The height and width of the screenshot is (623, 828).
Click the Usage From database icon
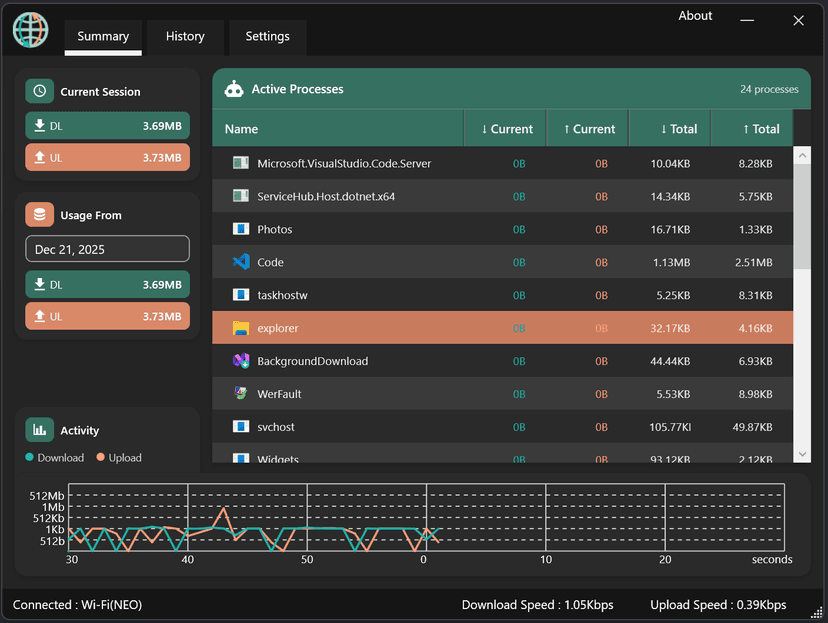(40, 215)
